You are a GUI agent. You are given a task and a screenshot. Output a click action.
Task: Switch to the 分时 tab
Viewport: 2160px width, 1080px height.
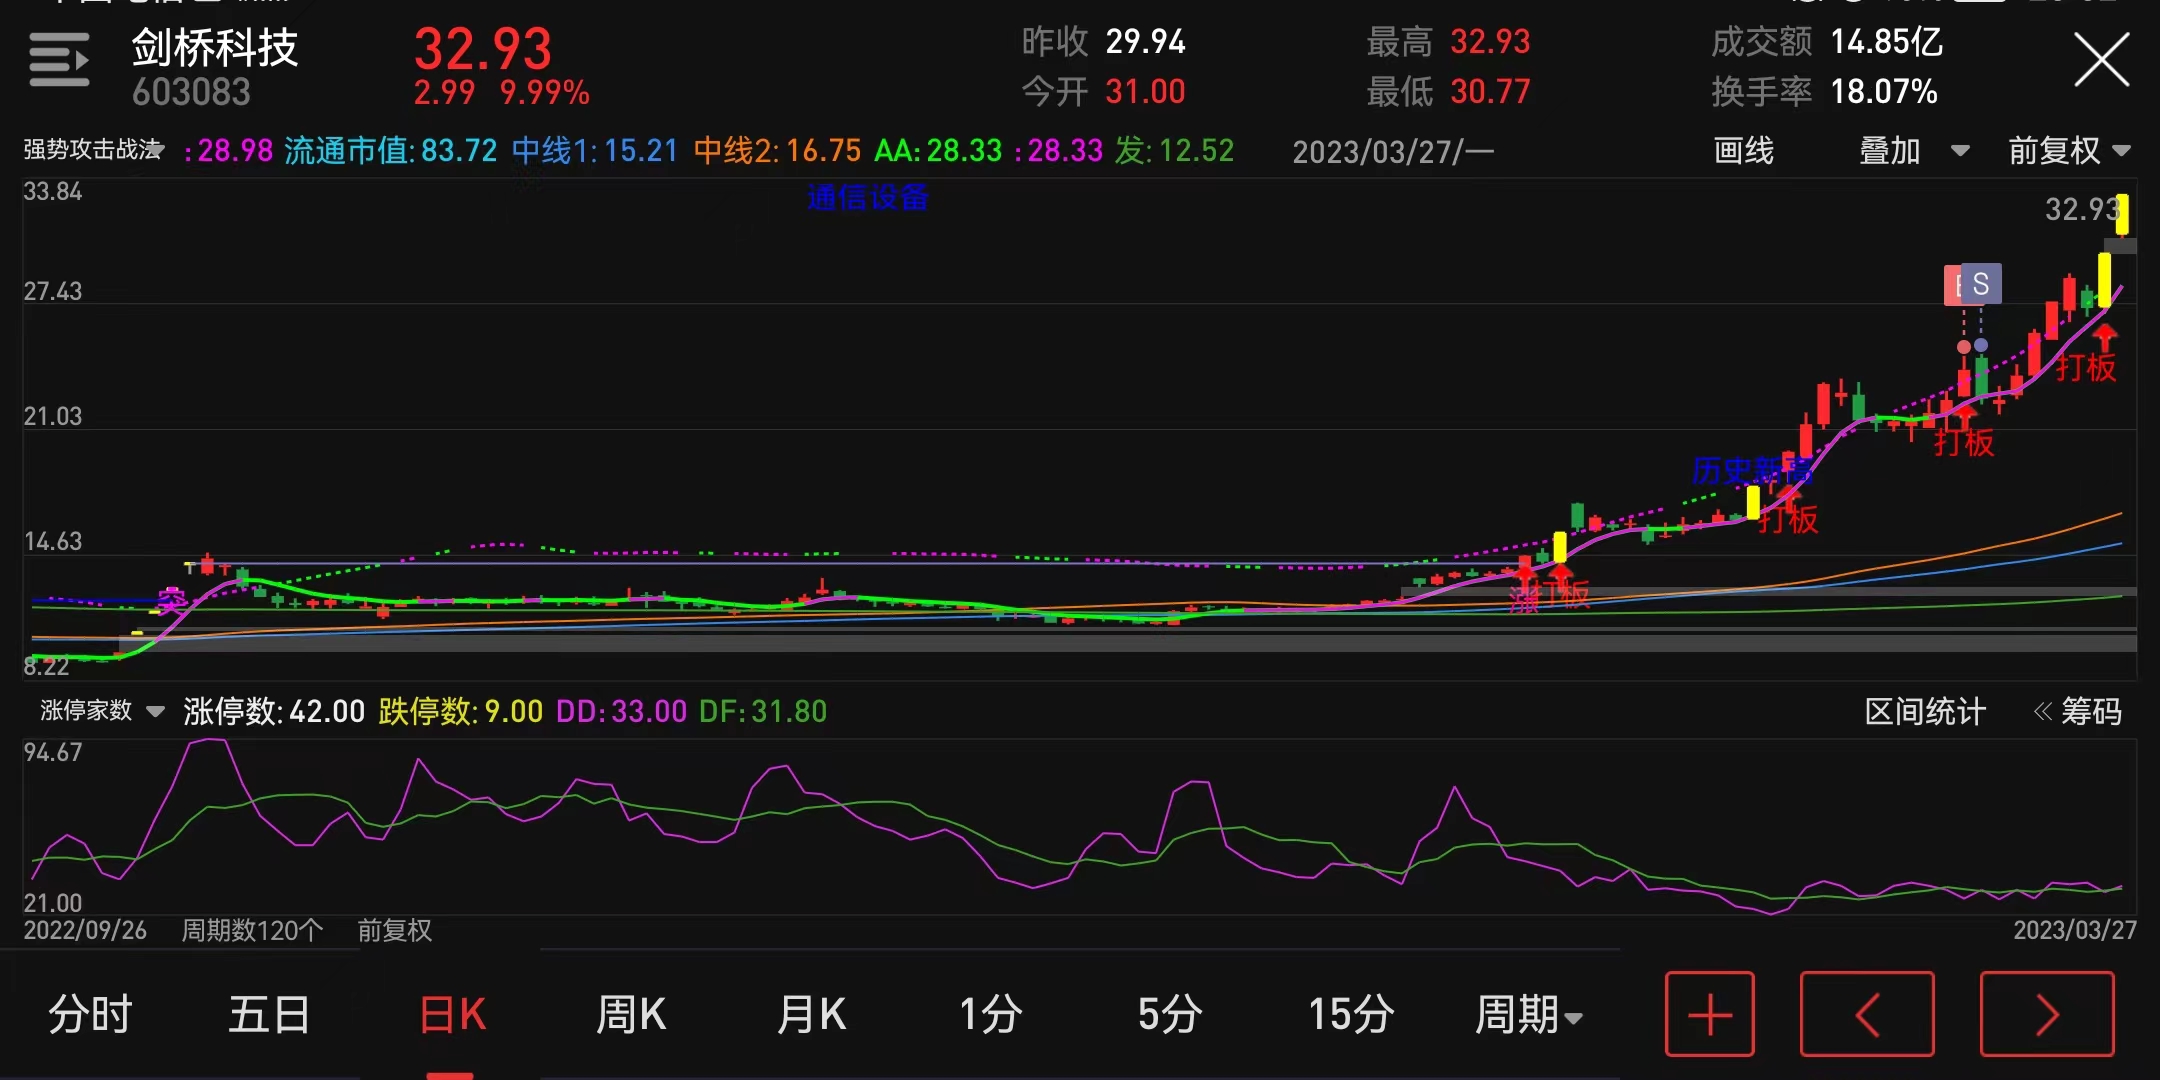click(x=90, y=1014)
